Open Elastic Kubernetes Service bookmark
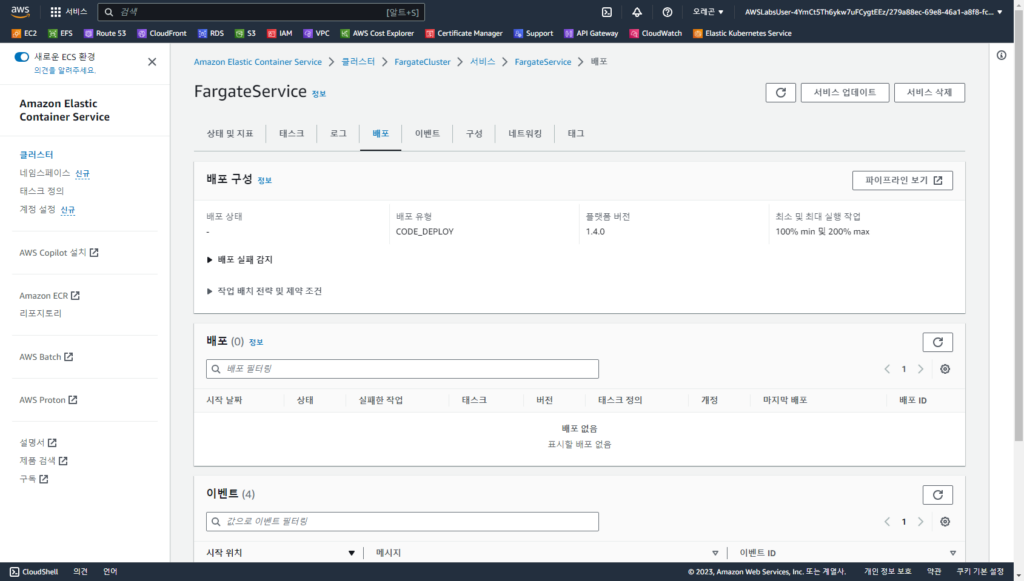 click(743, 33)
